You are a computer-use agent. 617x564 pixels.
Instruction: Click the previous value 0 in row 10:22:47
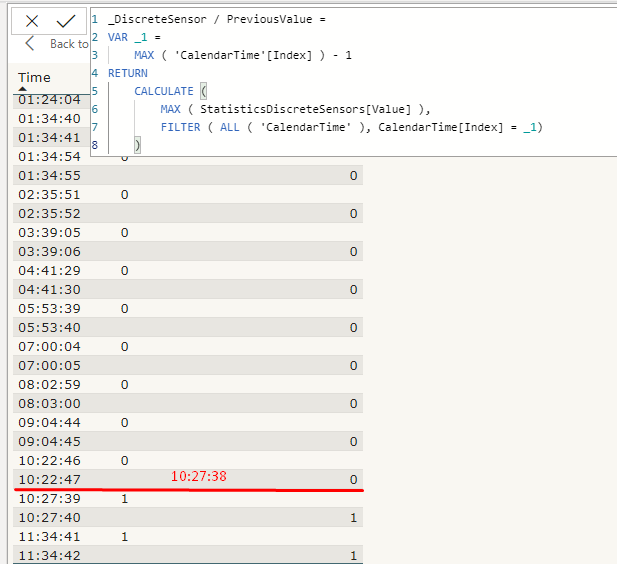click(353, 479)
